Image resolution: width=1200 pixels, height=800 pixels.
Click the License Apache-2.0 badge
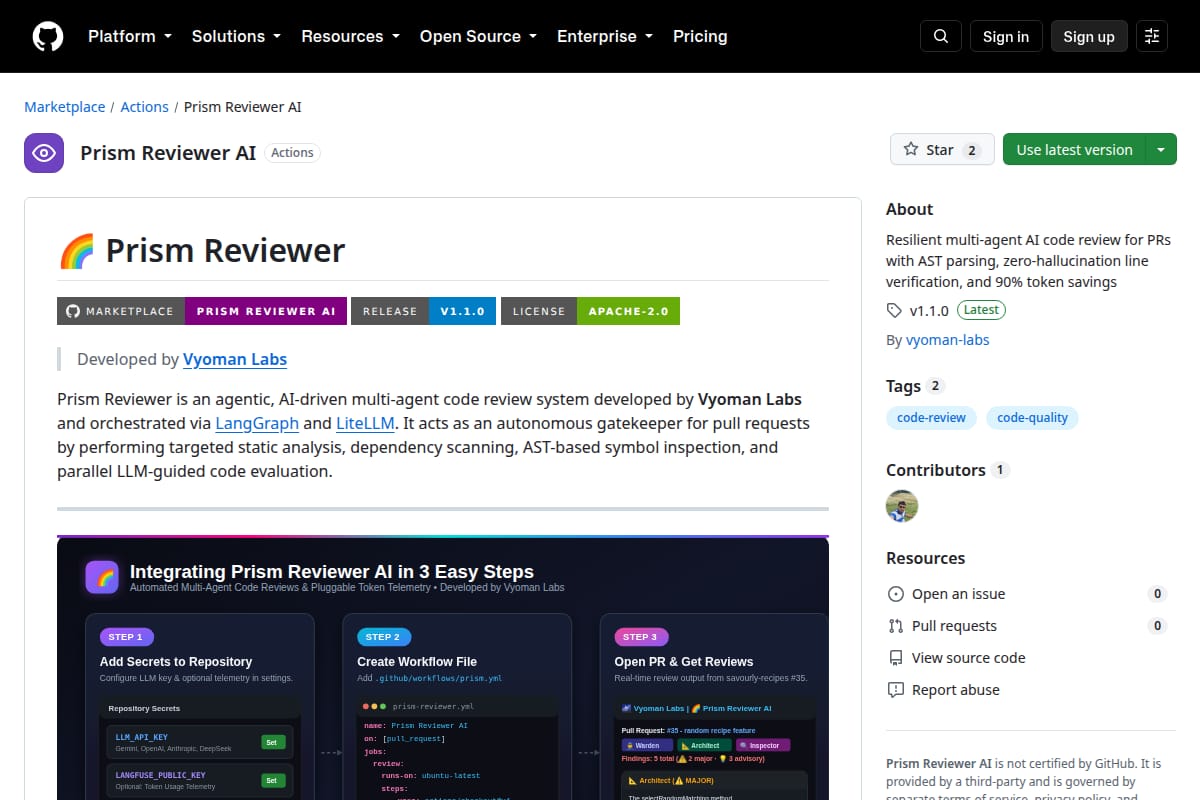[x=590, y=311]
